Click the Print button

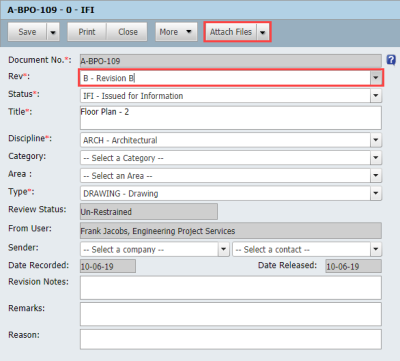87,32
